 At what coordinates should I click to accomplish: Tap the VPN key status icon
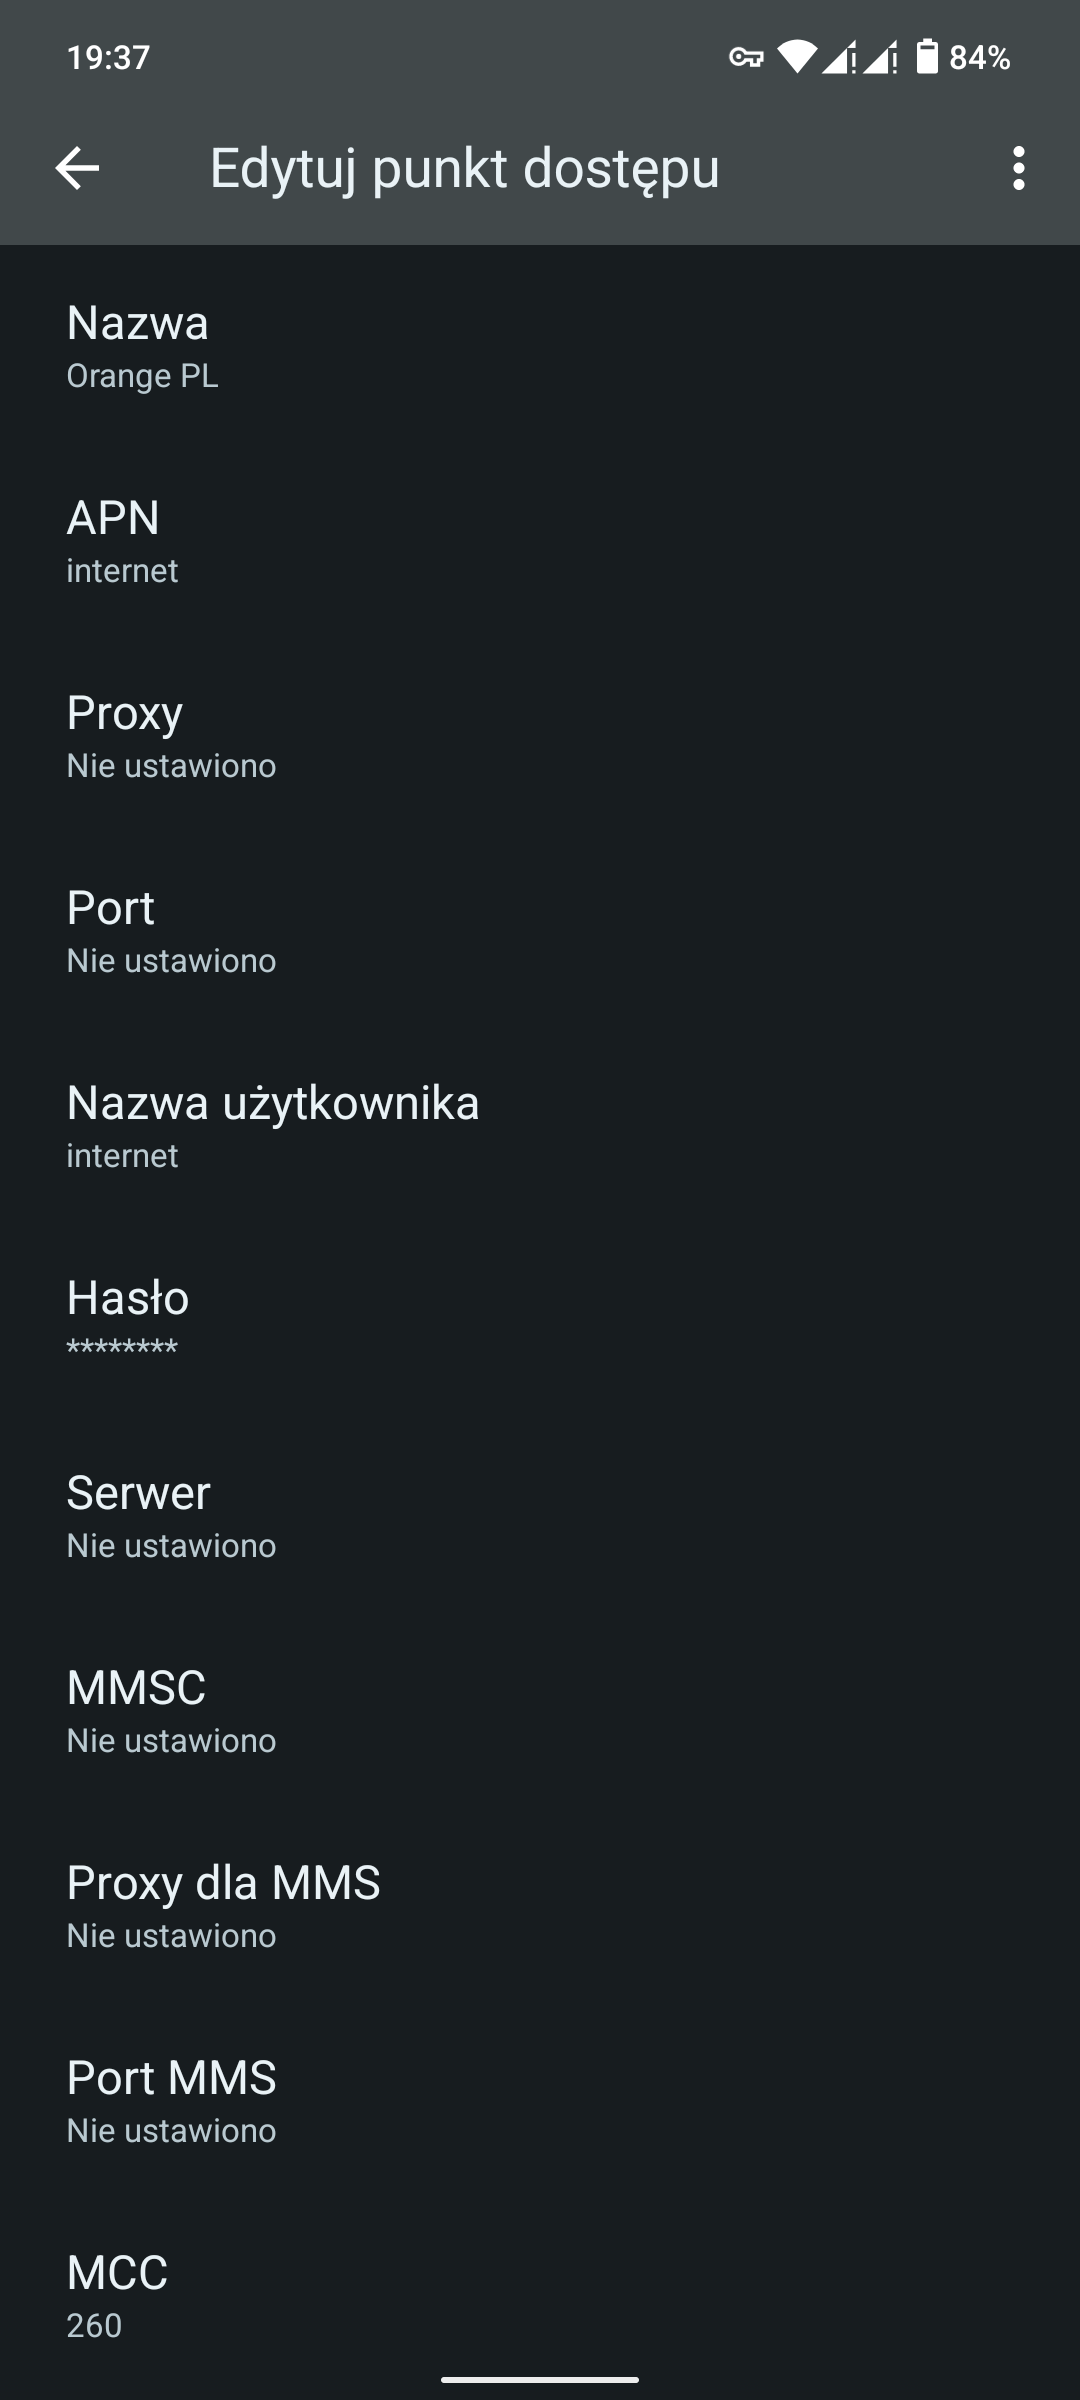[x=745, y=57]
